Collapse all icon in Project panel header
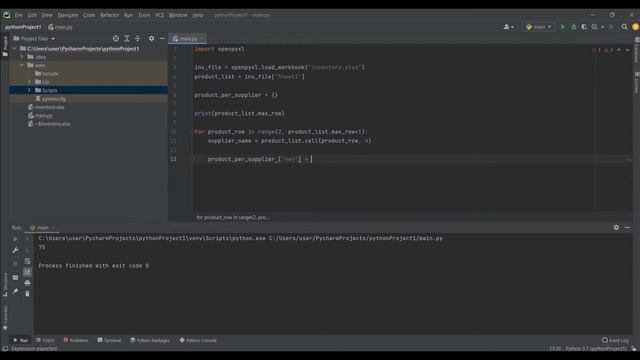 (138, 38)
